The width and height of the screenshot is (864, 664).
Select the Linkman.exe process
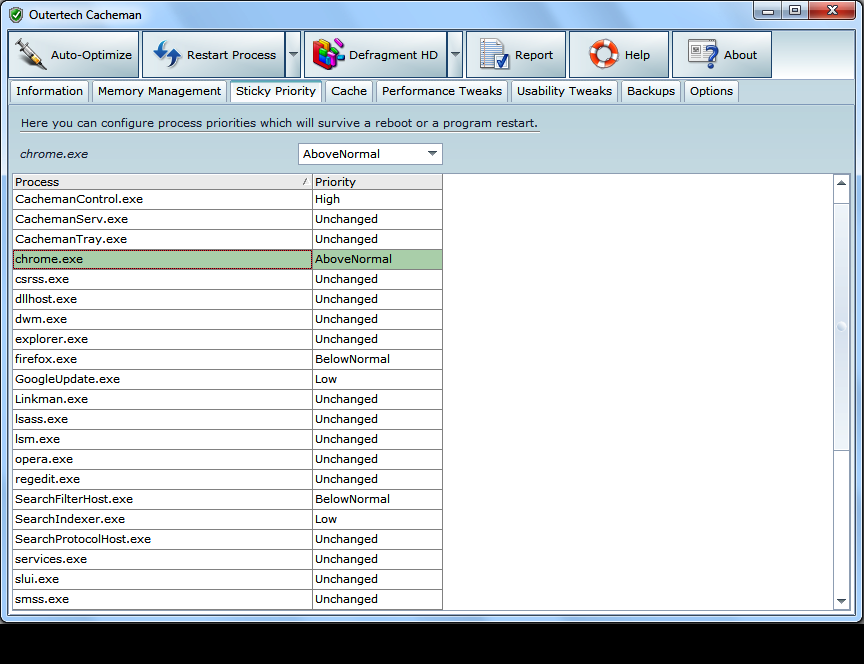[162, 399]
